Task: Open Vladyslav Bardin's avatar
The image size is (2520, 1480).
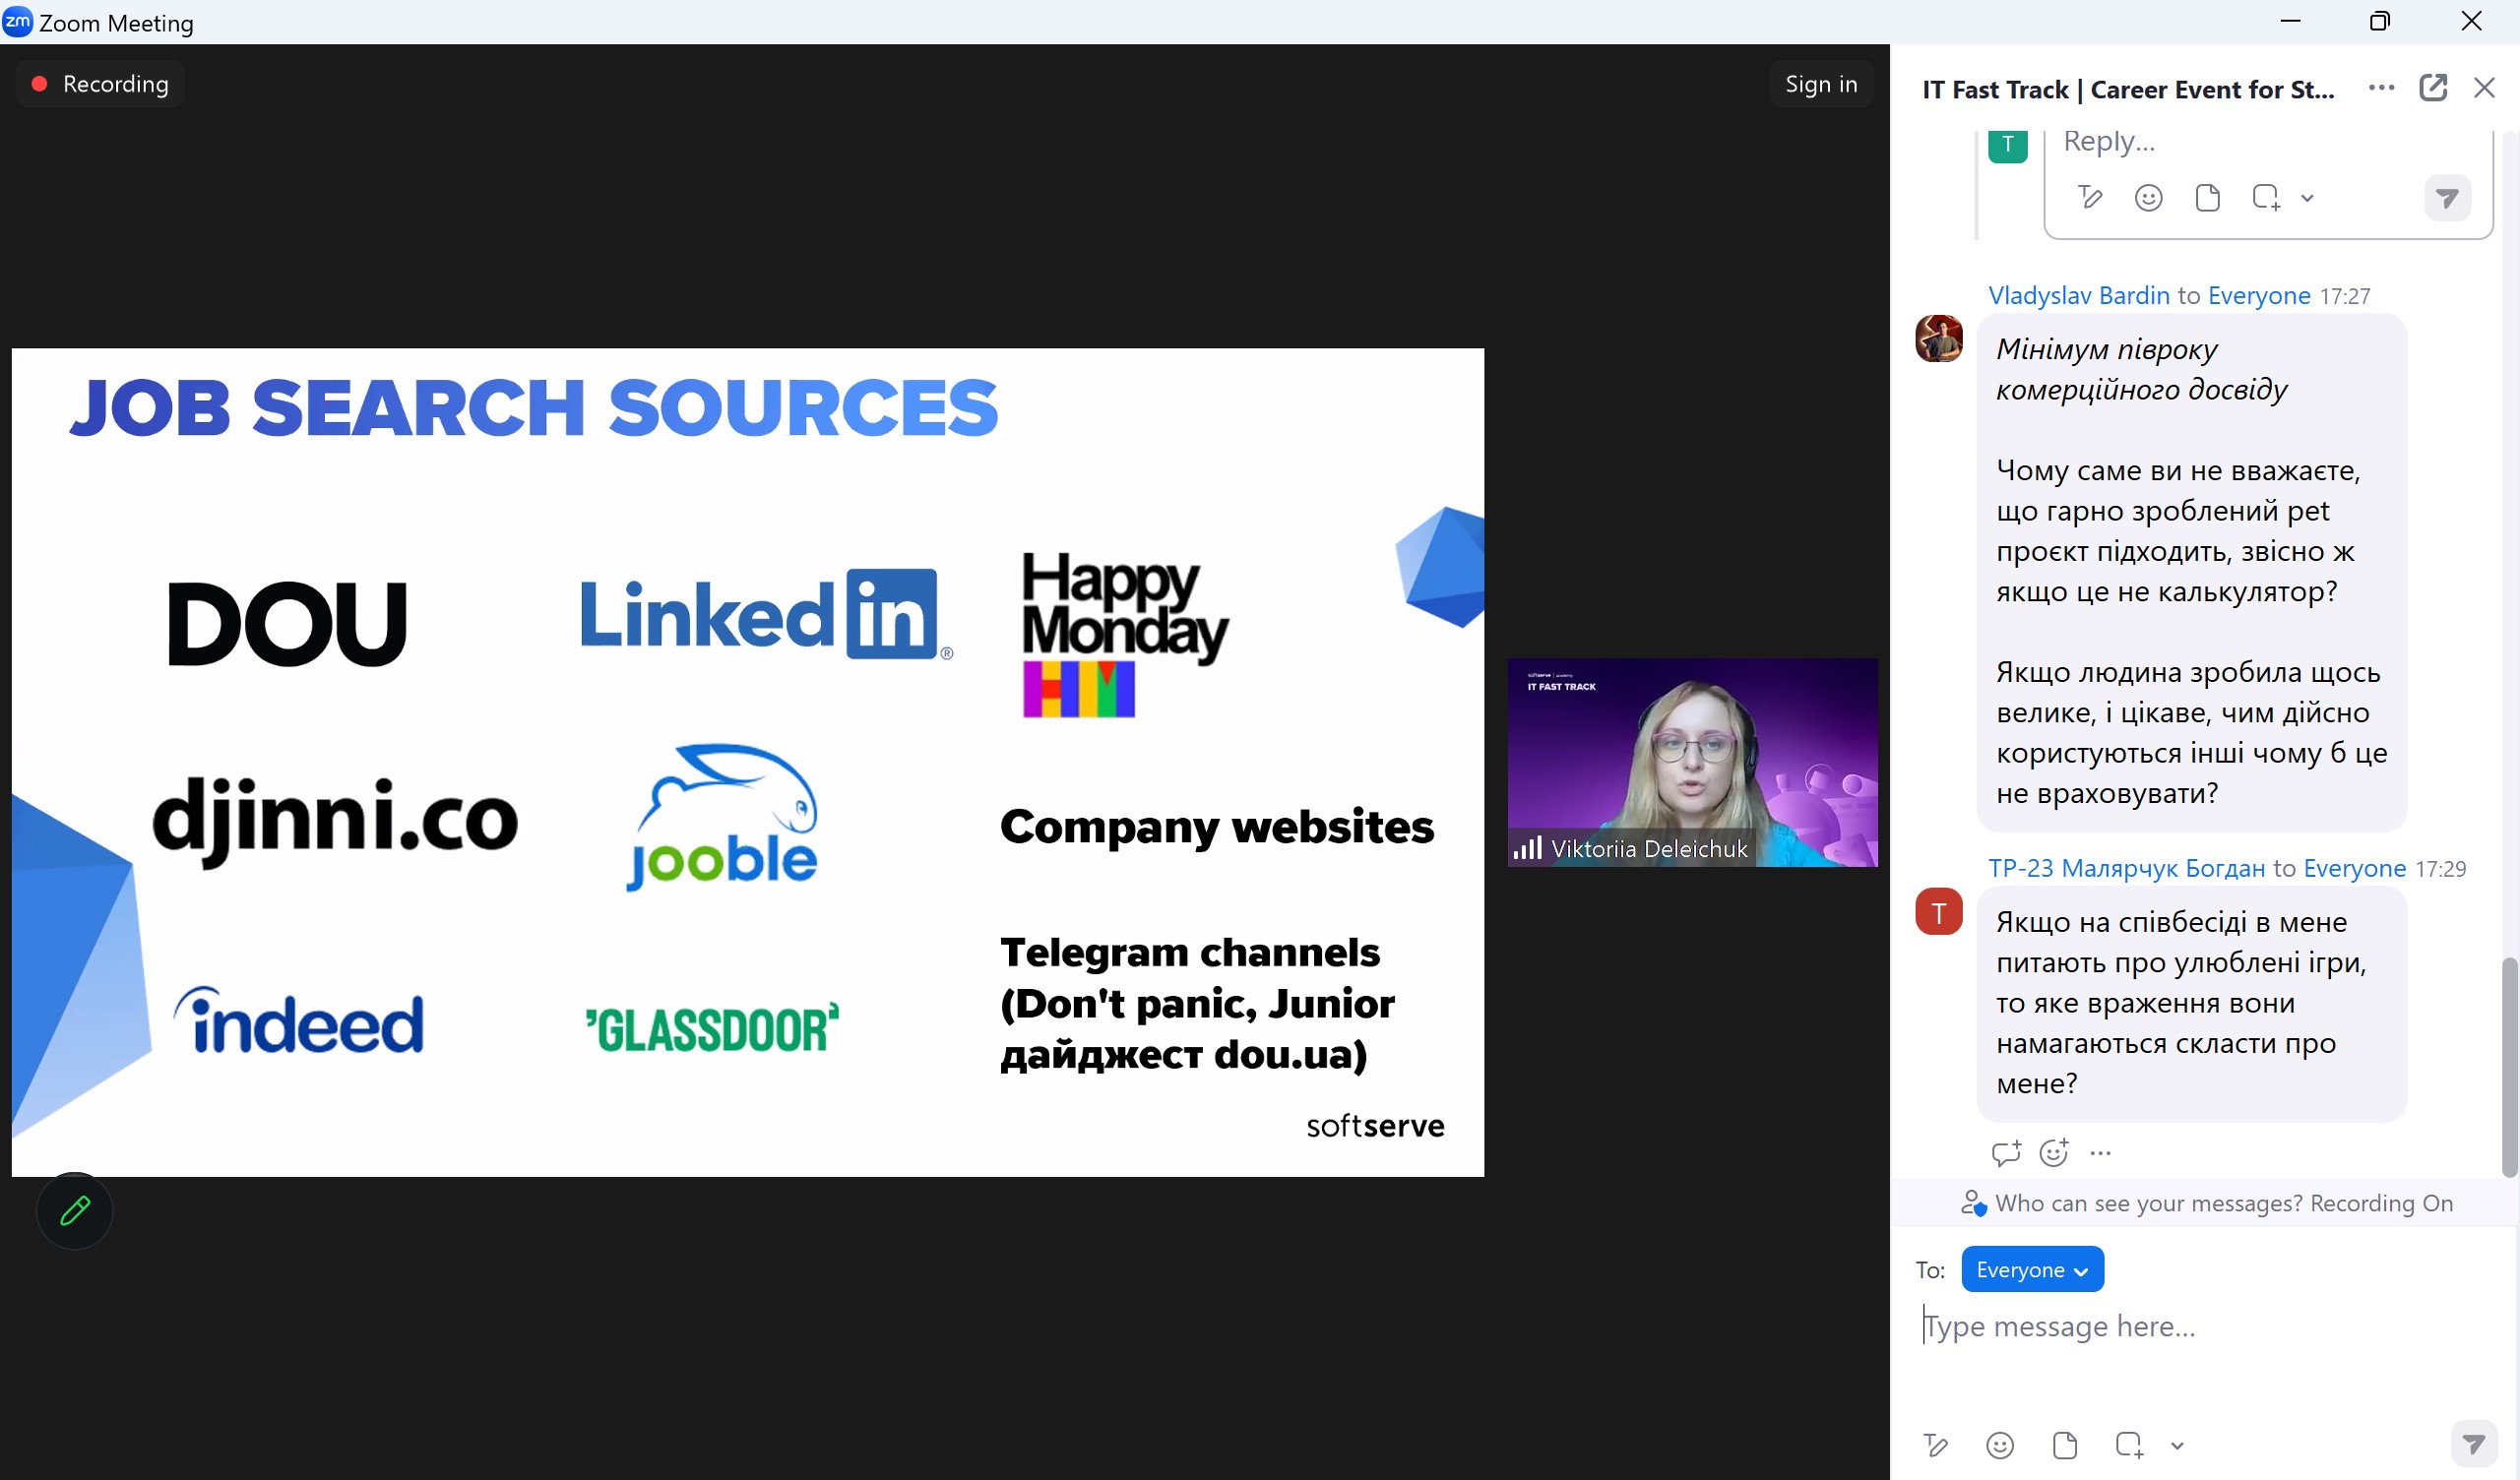Action: 1938,338
